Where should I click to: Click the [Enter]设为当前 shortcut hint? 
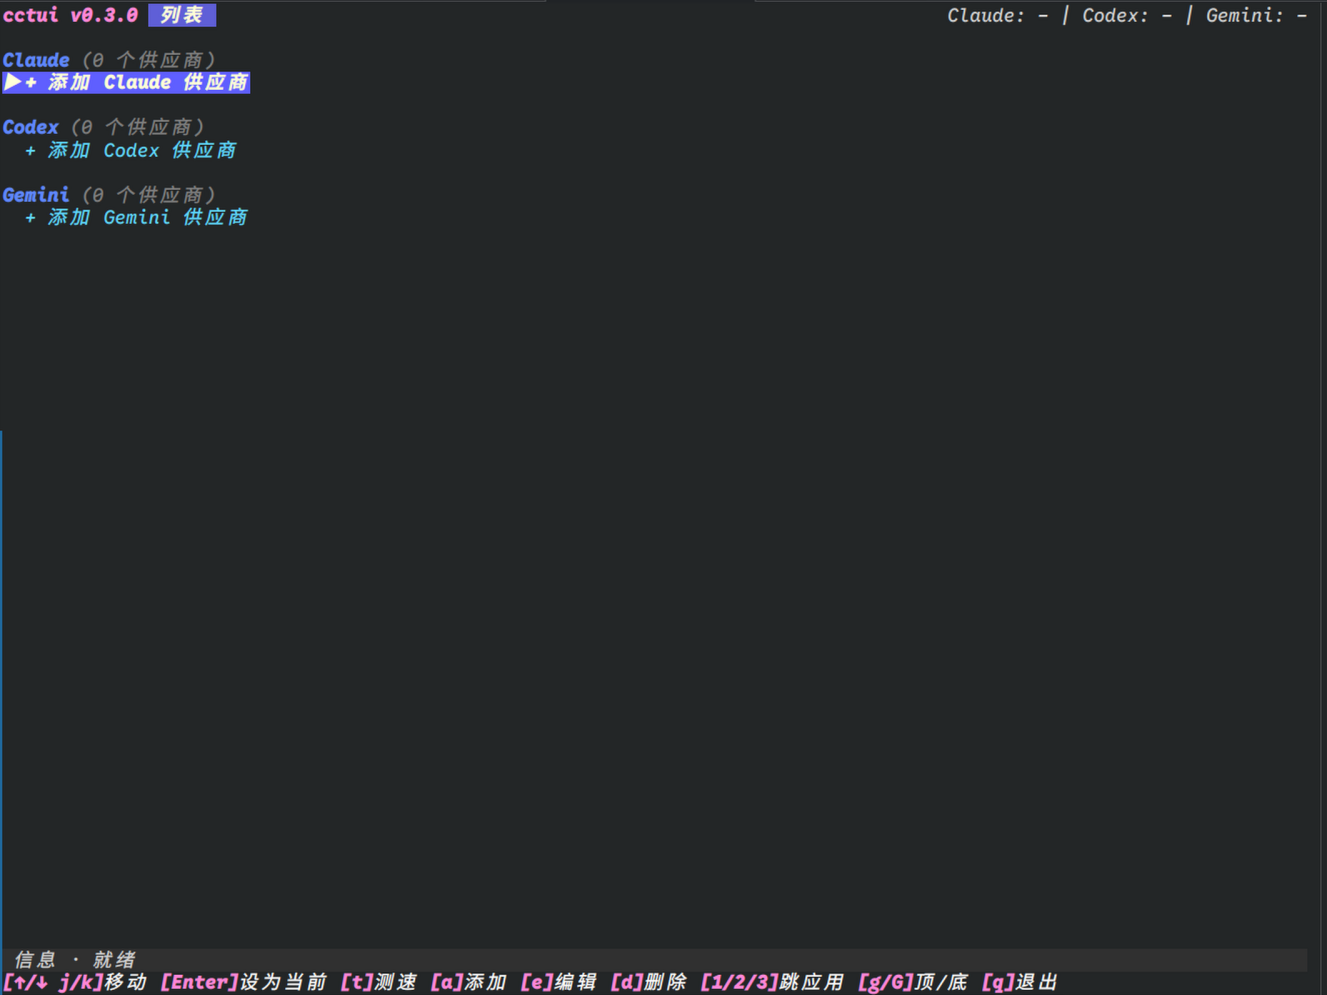pyautogui.click(x=244, y=983)
